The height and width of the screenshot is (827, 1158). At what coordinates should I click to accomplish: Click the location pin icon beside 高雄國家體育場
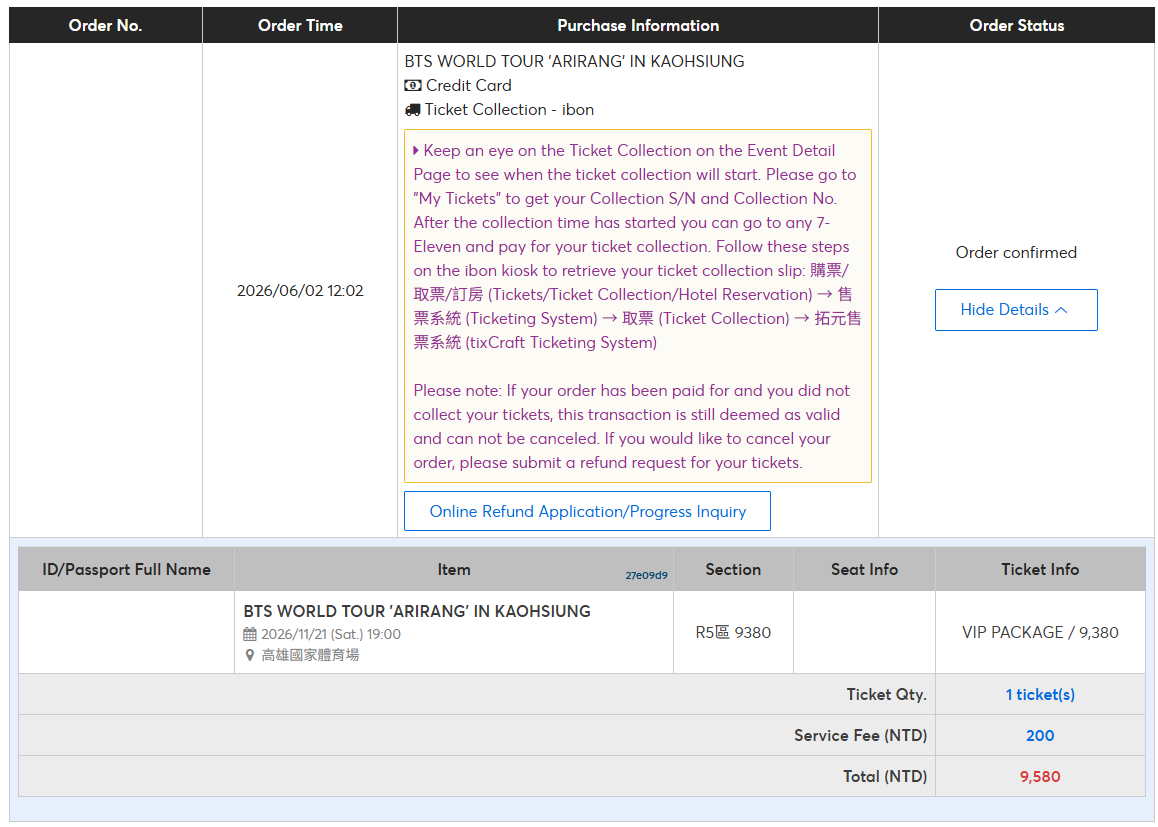(x=250, y=655)
